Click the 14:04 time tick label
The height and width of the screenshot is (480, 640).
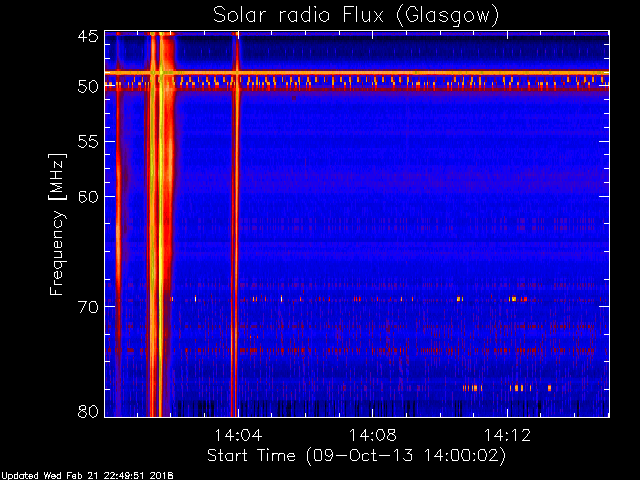coord(238,435)
